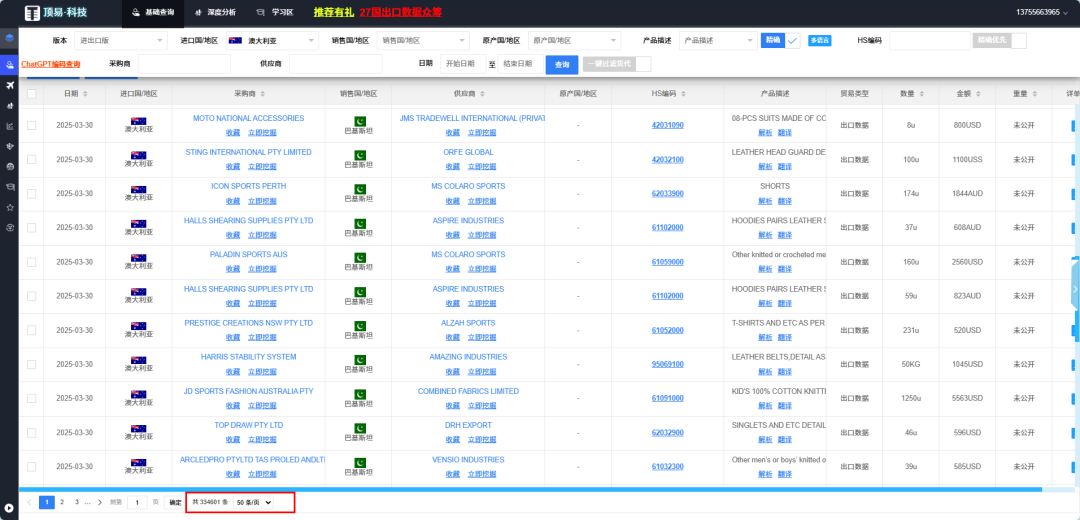Check the ICON SPORTS PERTH row checkbox
The image size is (1080, 520).
pyautogui.click(x=32, y=194)
